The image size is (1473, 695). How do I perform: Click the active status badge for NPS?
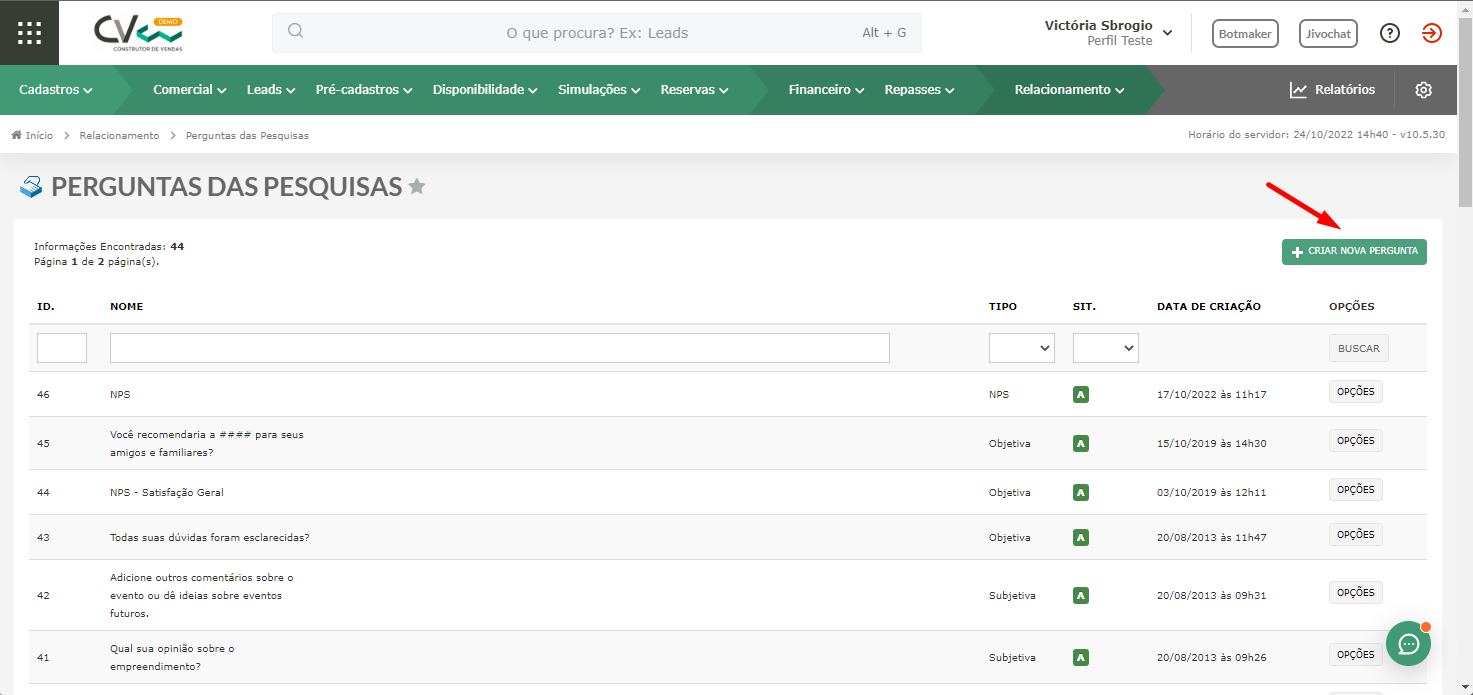tap(1080, 394)
